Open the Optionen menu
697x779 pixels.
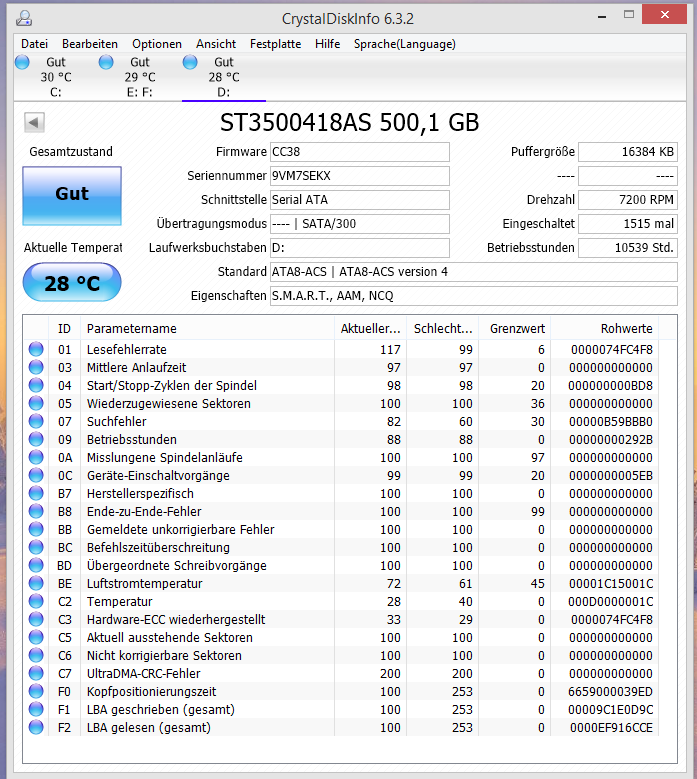pyautogui.click(x=157, y=44)
